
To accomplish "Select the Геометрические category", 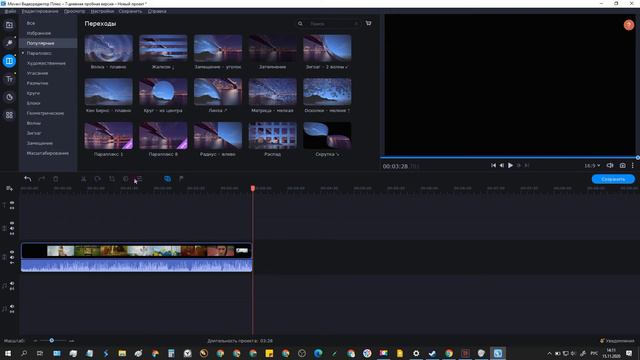I will [45, 113].
